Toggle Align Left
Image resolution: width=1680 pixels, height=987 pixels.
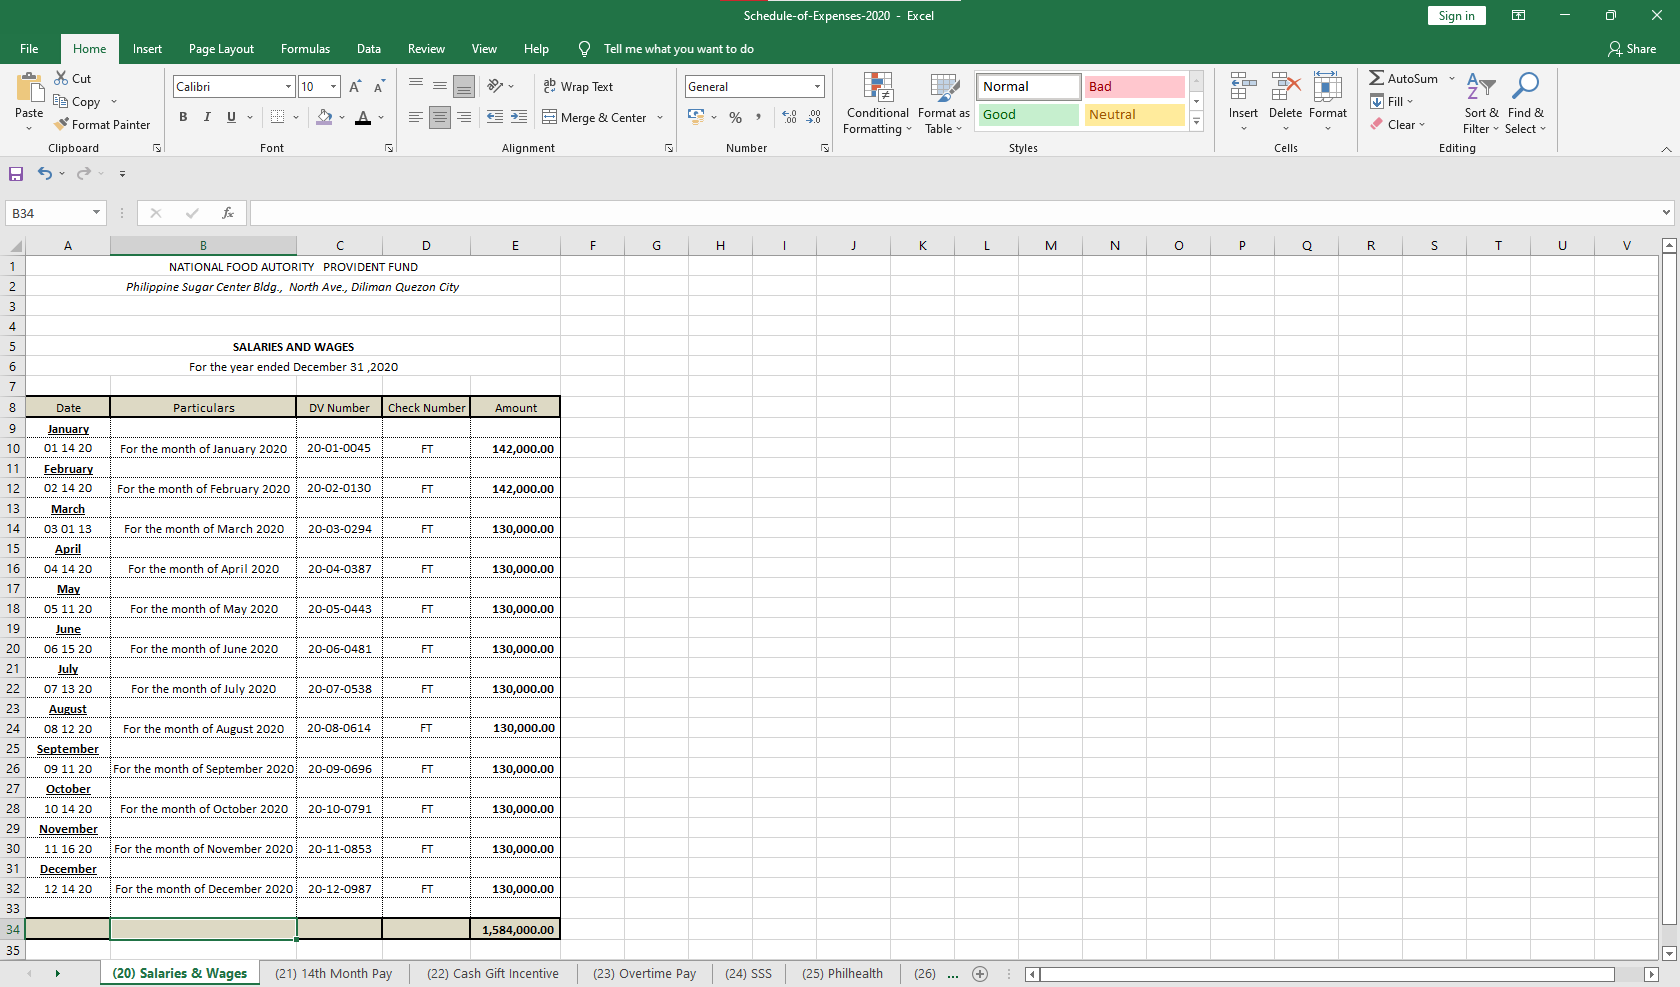(416, 117)
